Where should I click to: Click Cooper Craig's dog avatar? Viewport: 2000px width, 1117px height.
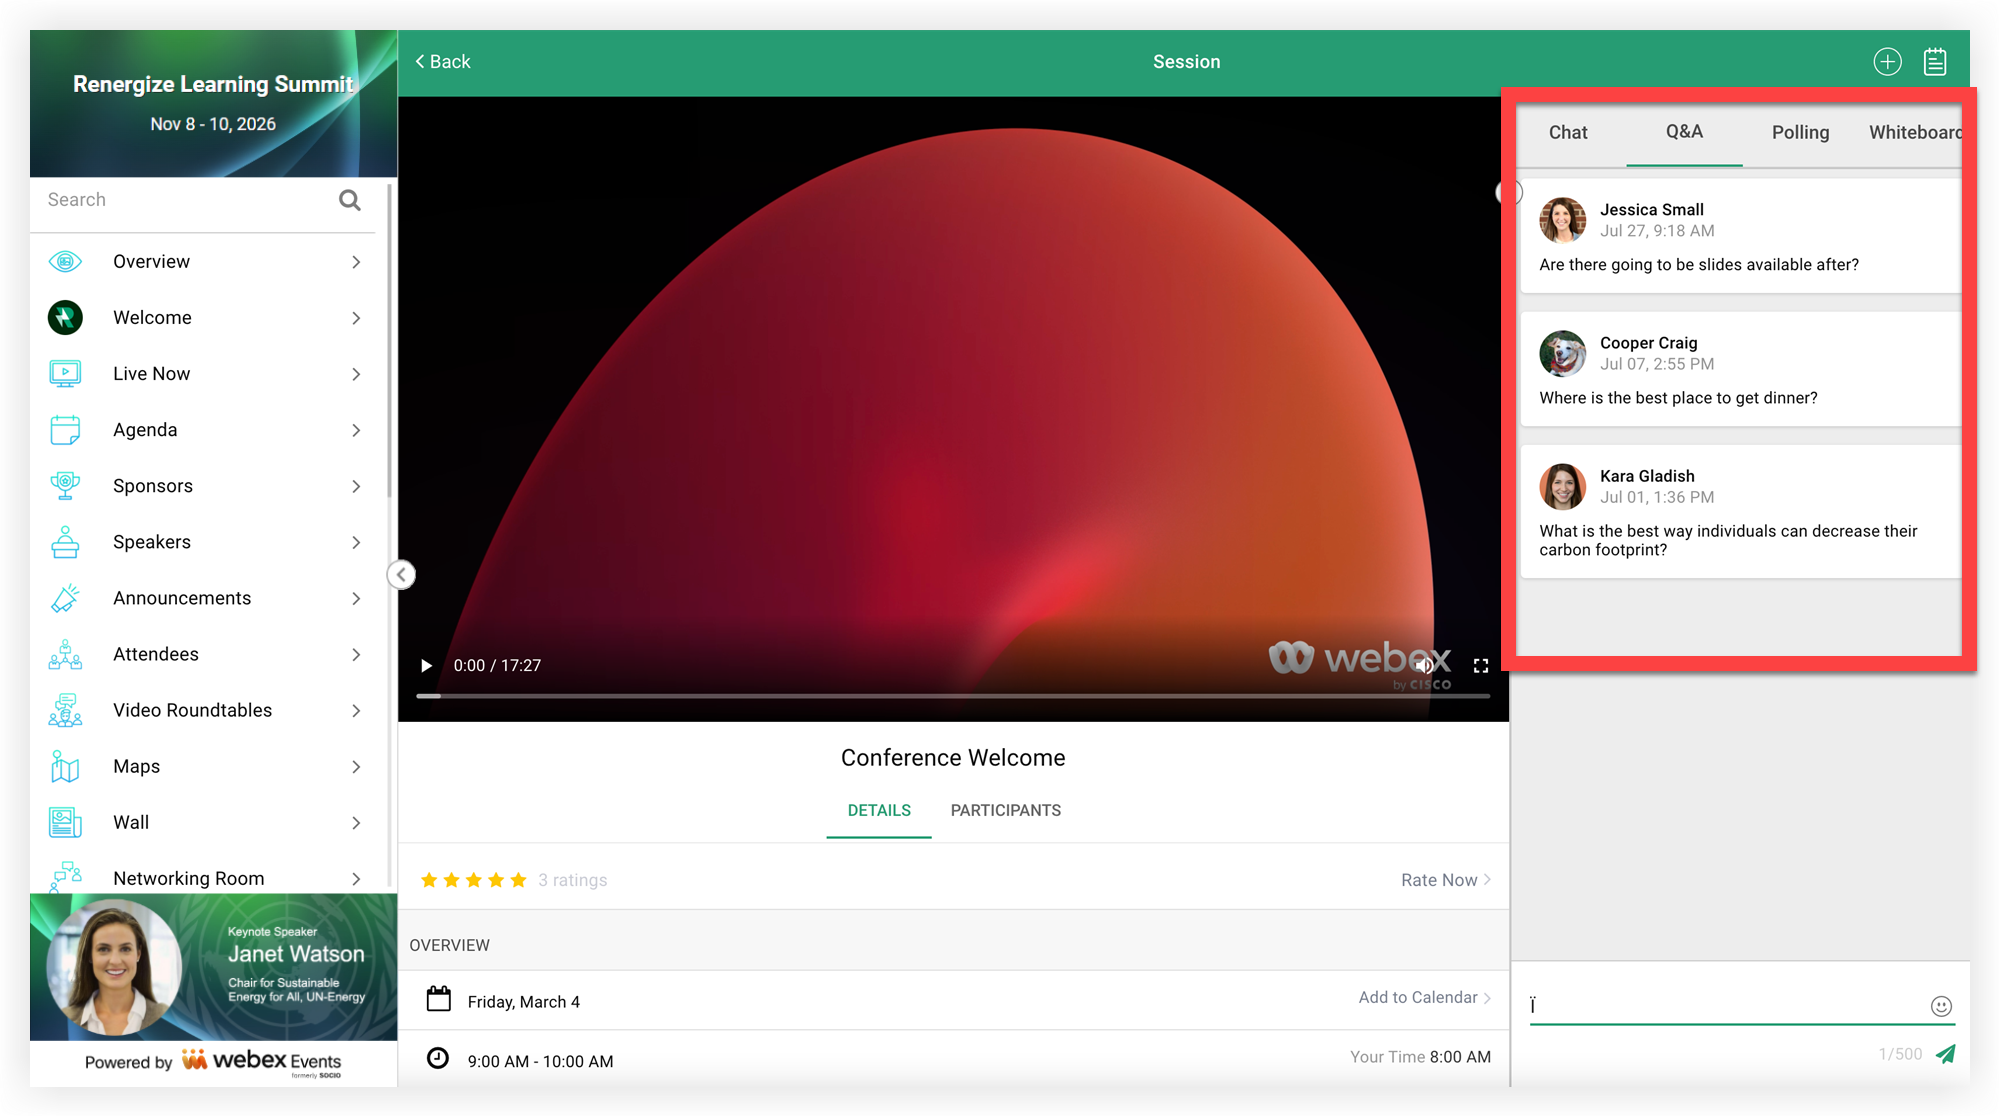1562,353
